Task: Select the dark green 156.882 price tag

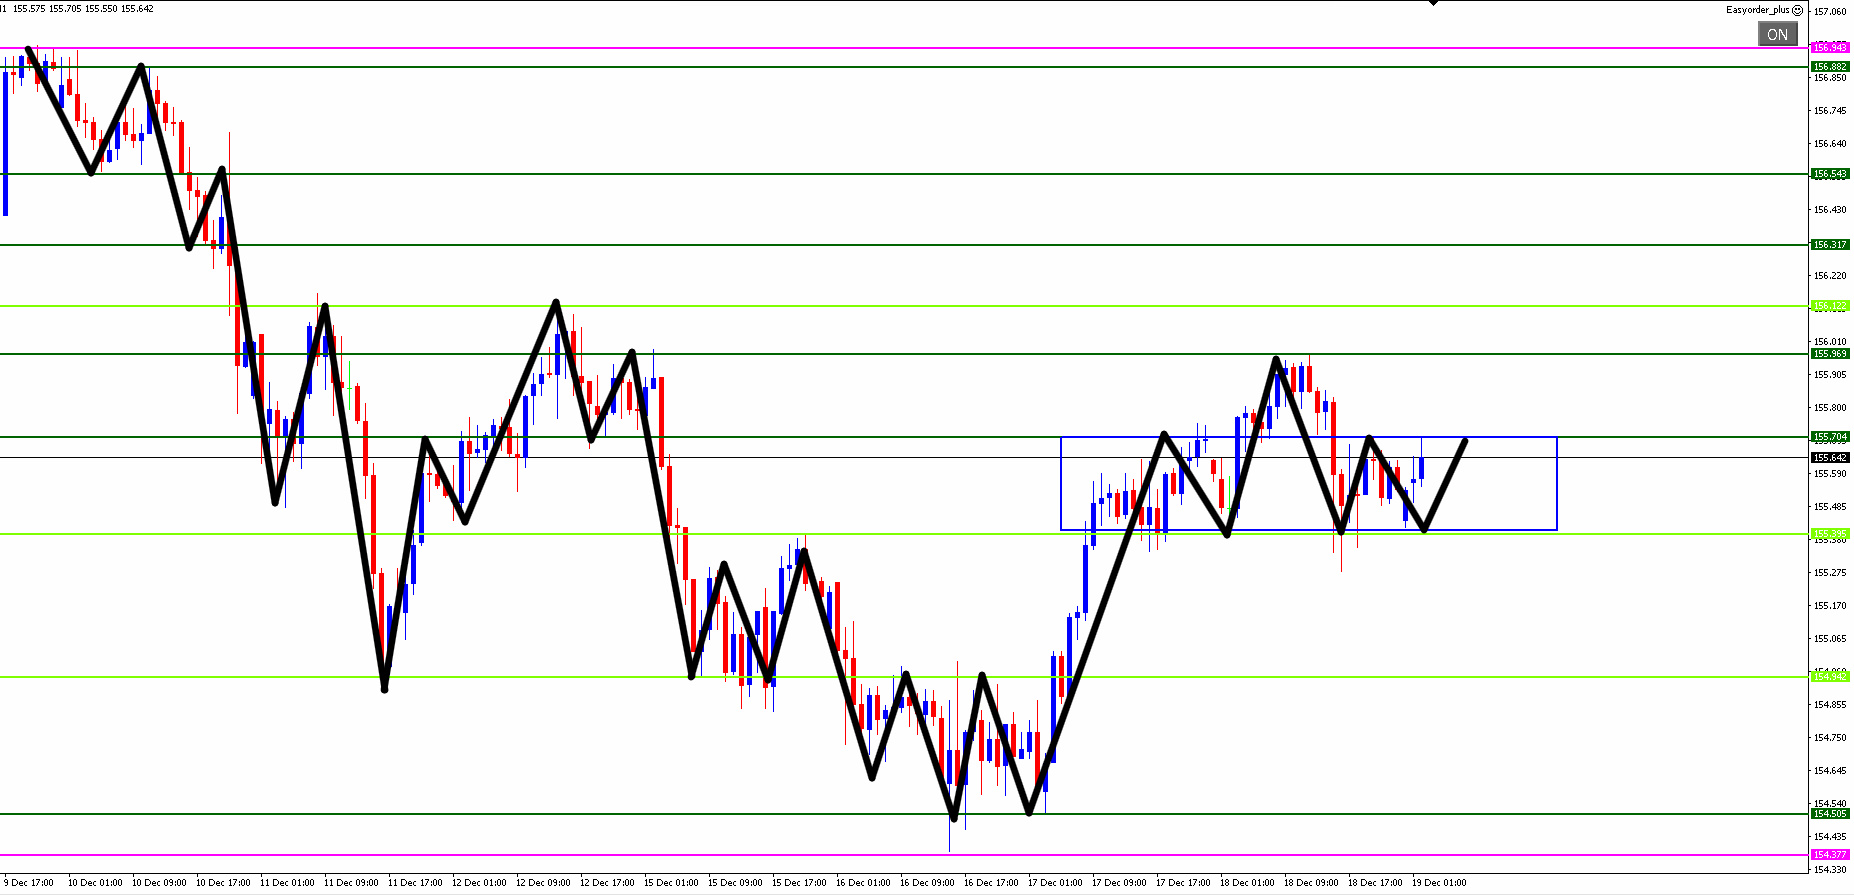Action: point(1830,67)
